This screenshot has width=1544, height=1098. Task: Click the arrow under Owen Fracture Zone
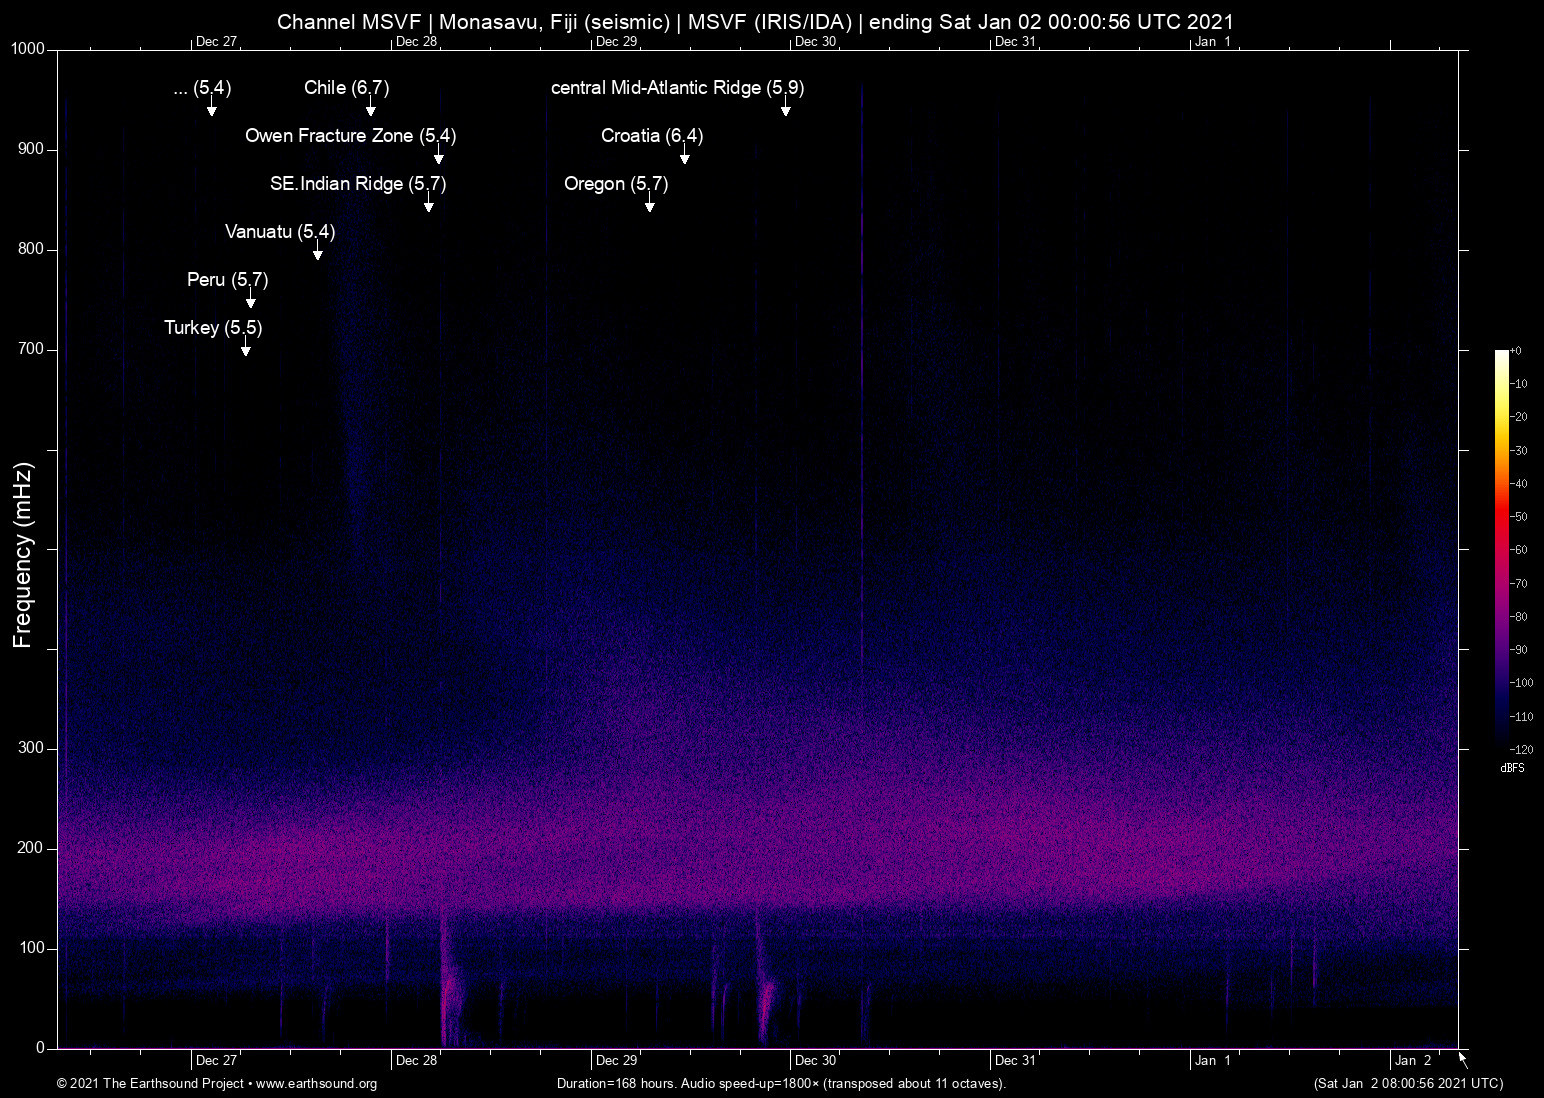click(439, 156)
